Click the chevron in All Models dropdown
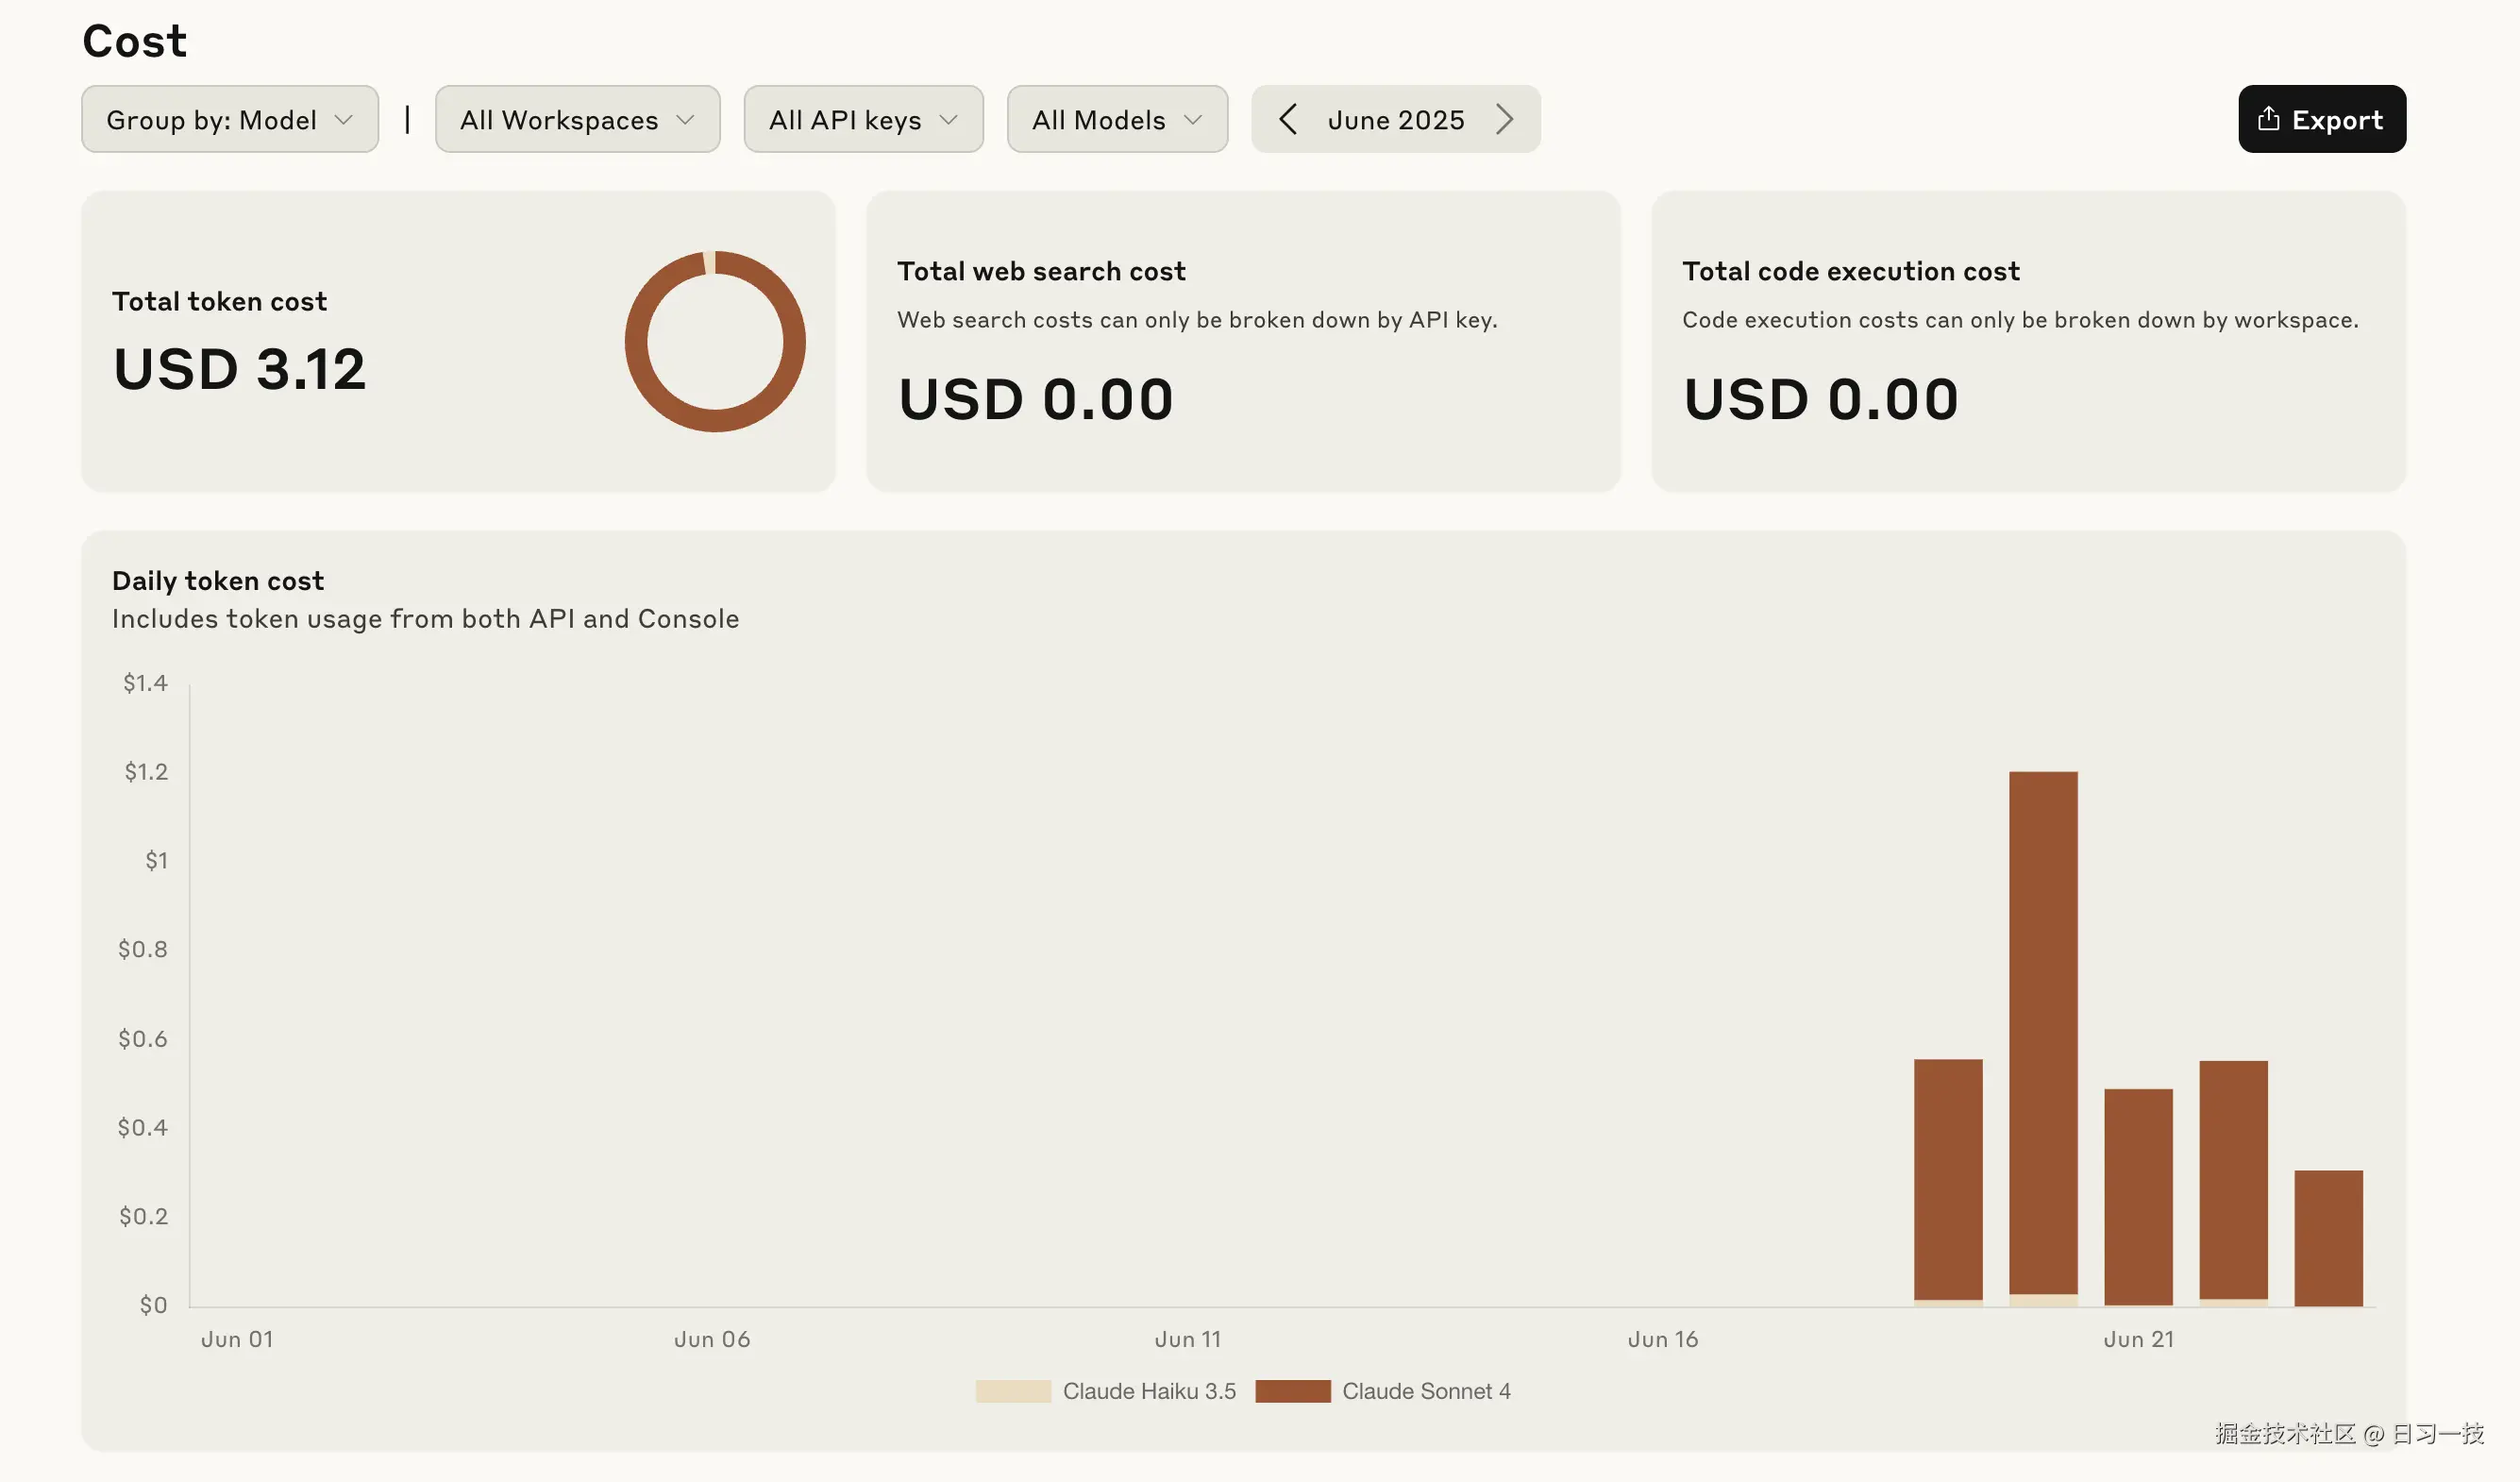2520x1482 pixels. click(1192, 120)
